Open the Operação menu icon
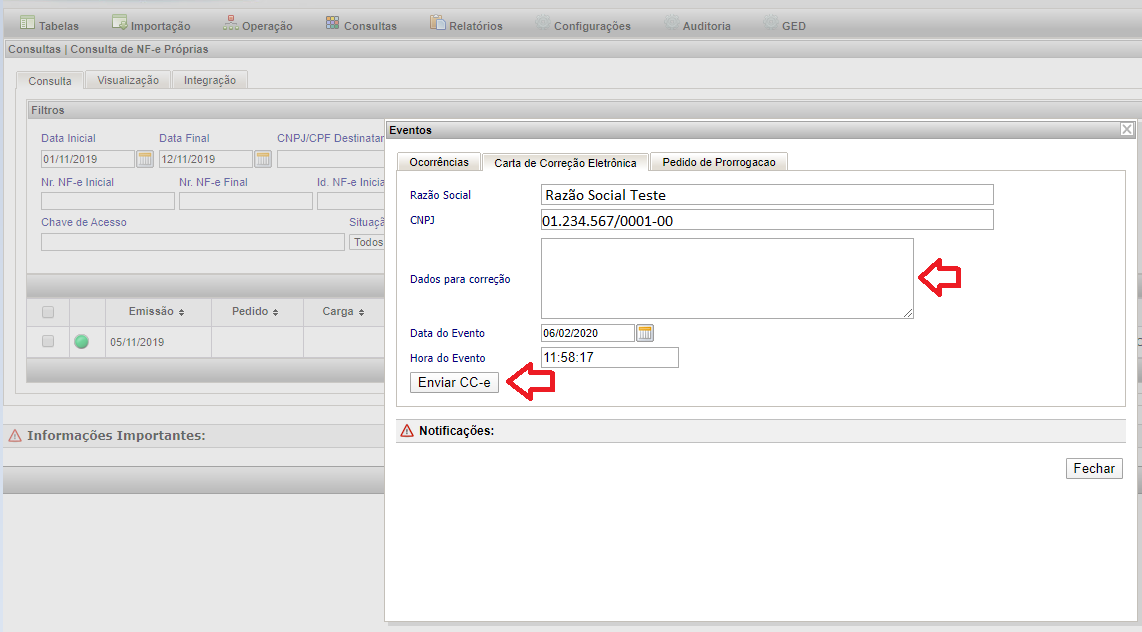 click(230, 23)
